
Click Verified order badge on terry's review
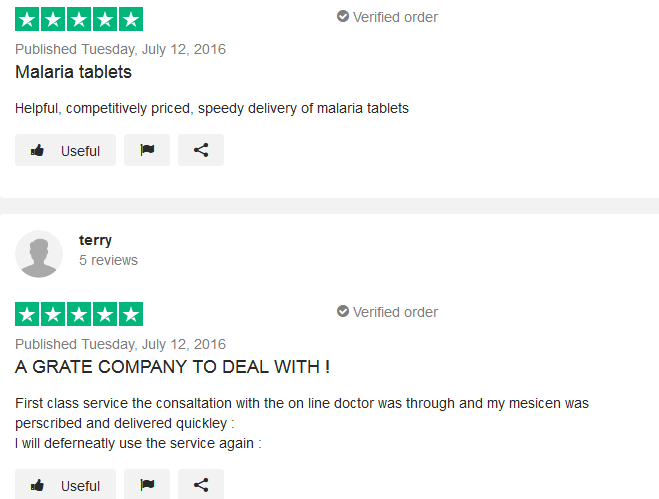pos(387,312)
